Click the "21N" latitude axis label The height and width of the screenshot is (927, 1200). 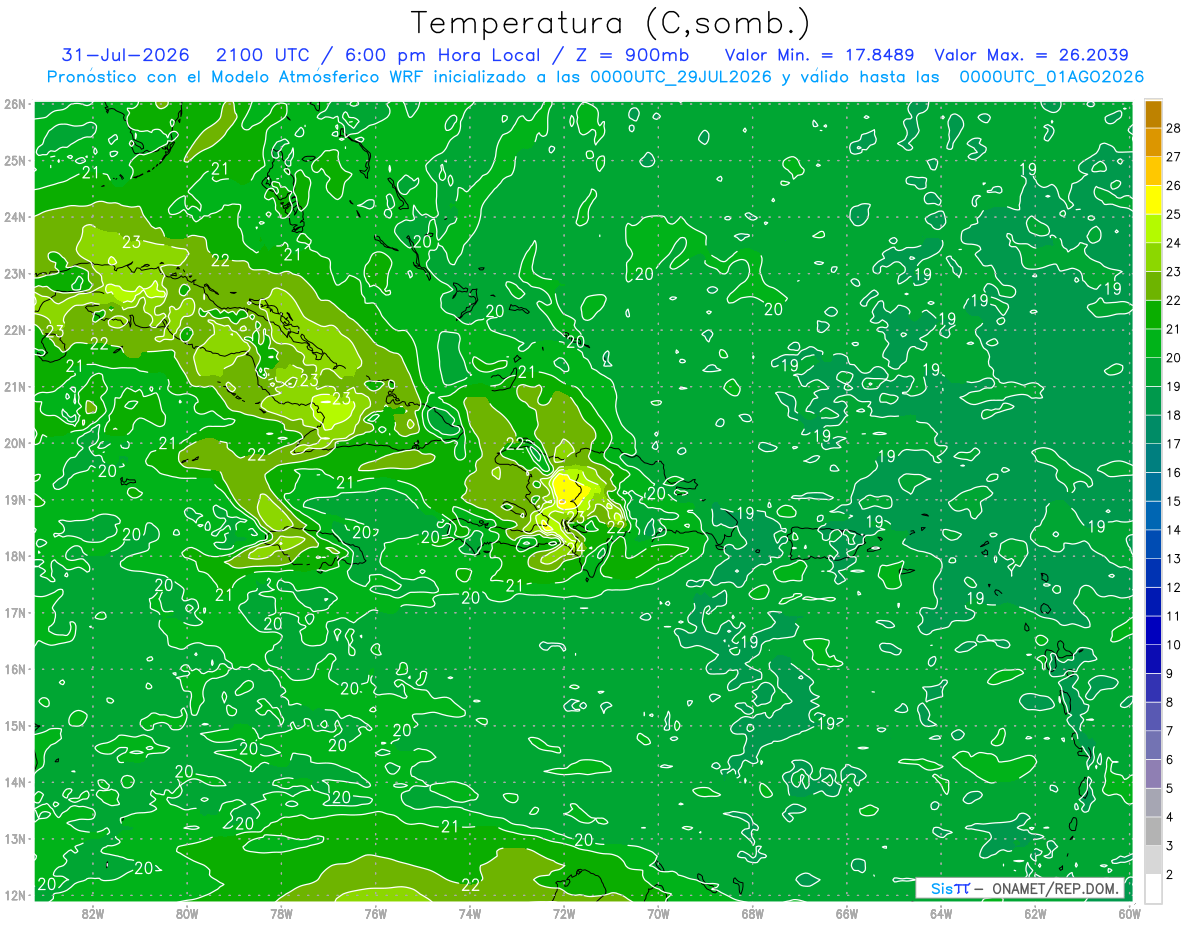click(14, 387)
